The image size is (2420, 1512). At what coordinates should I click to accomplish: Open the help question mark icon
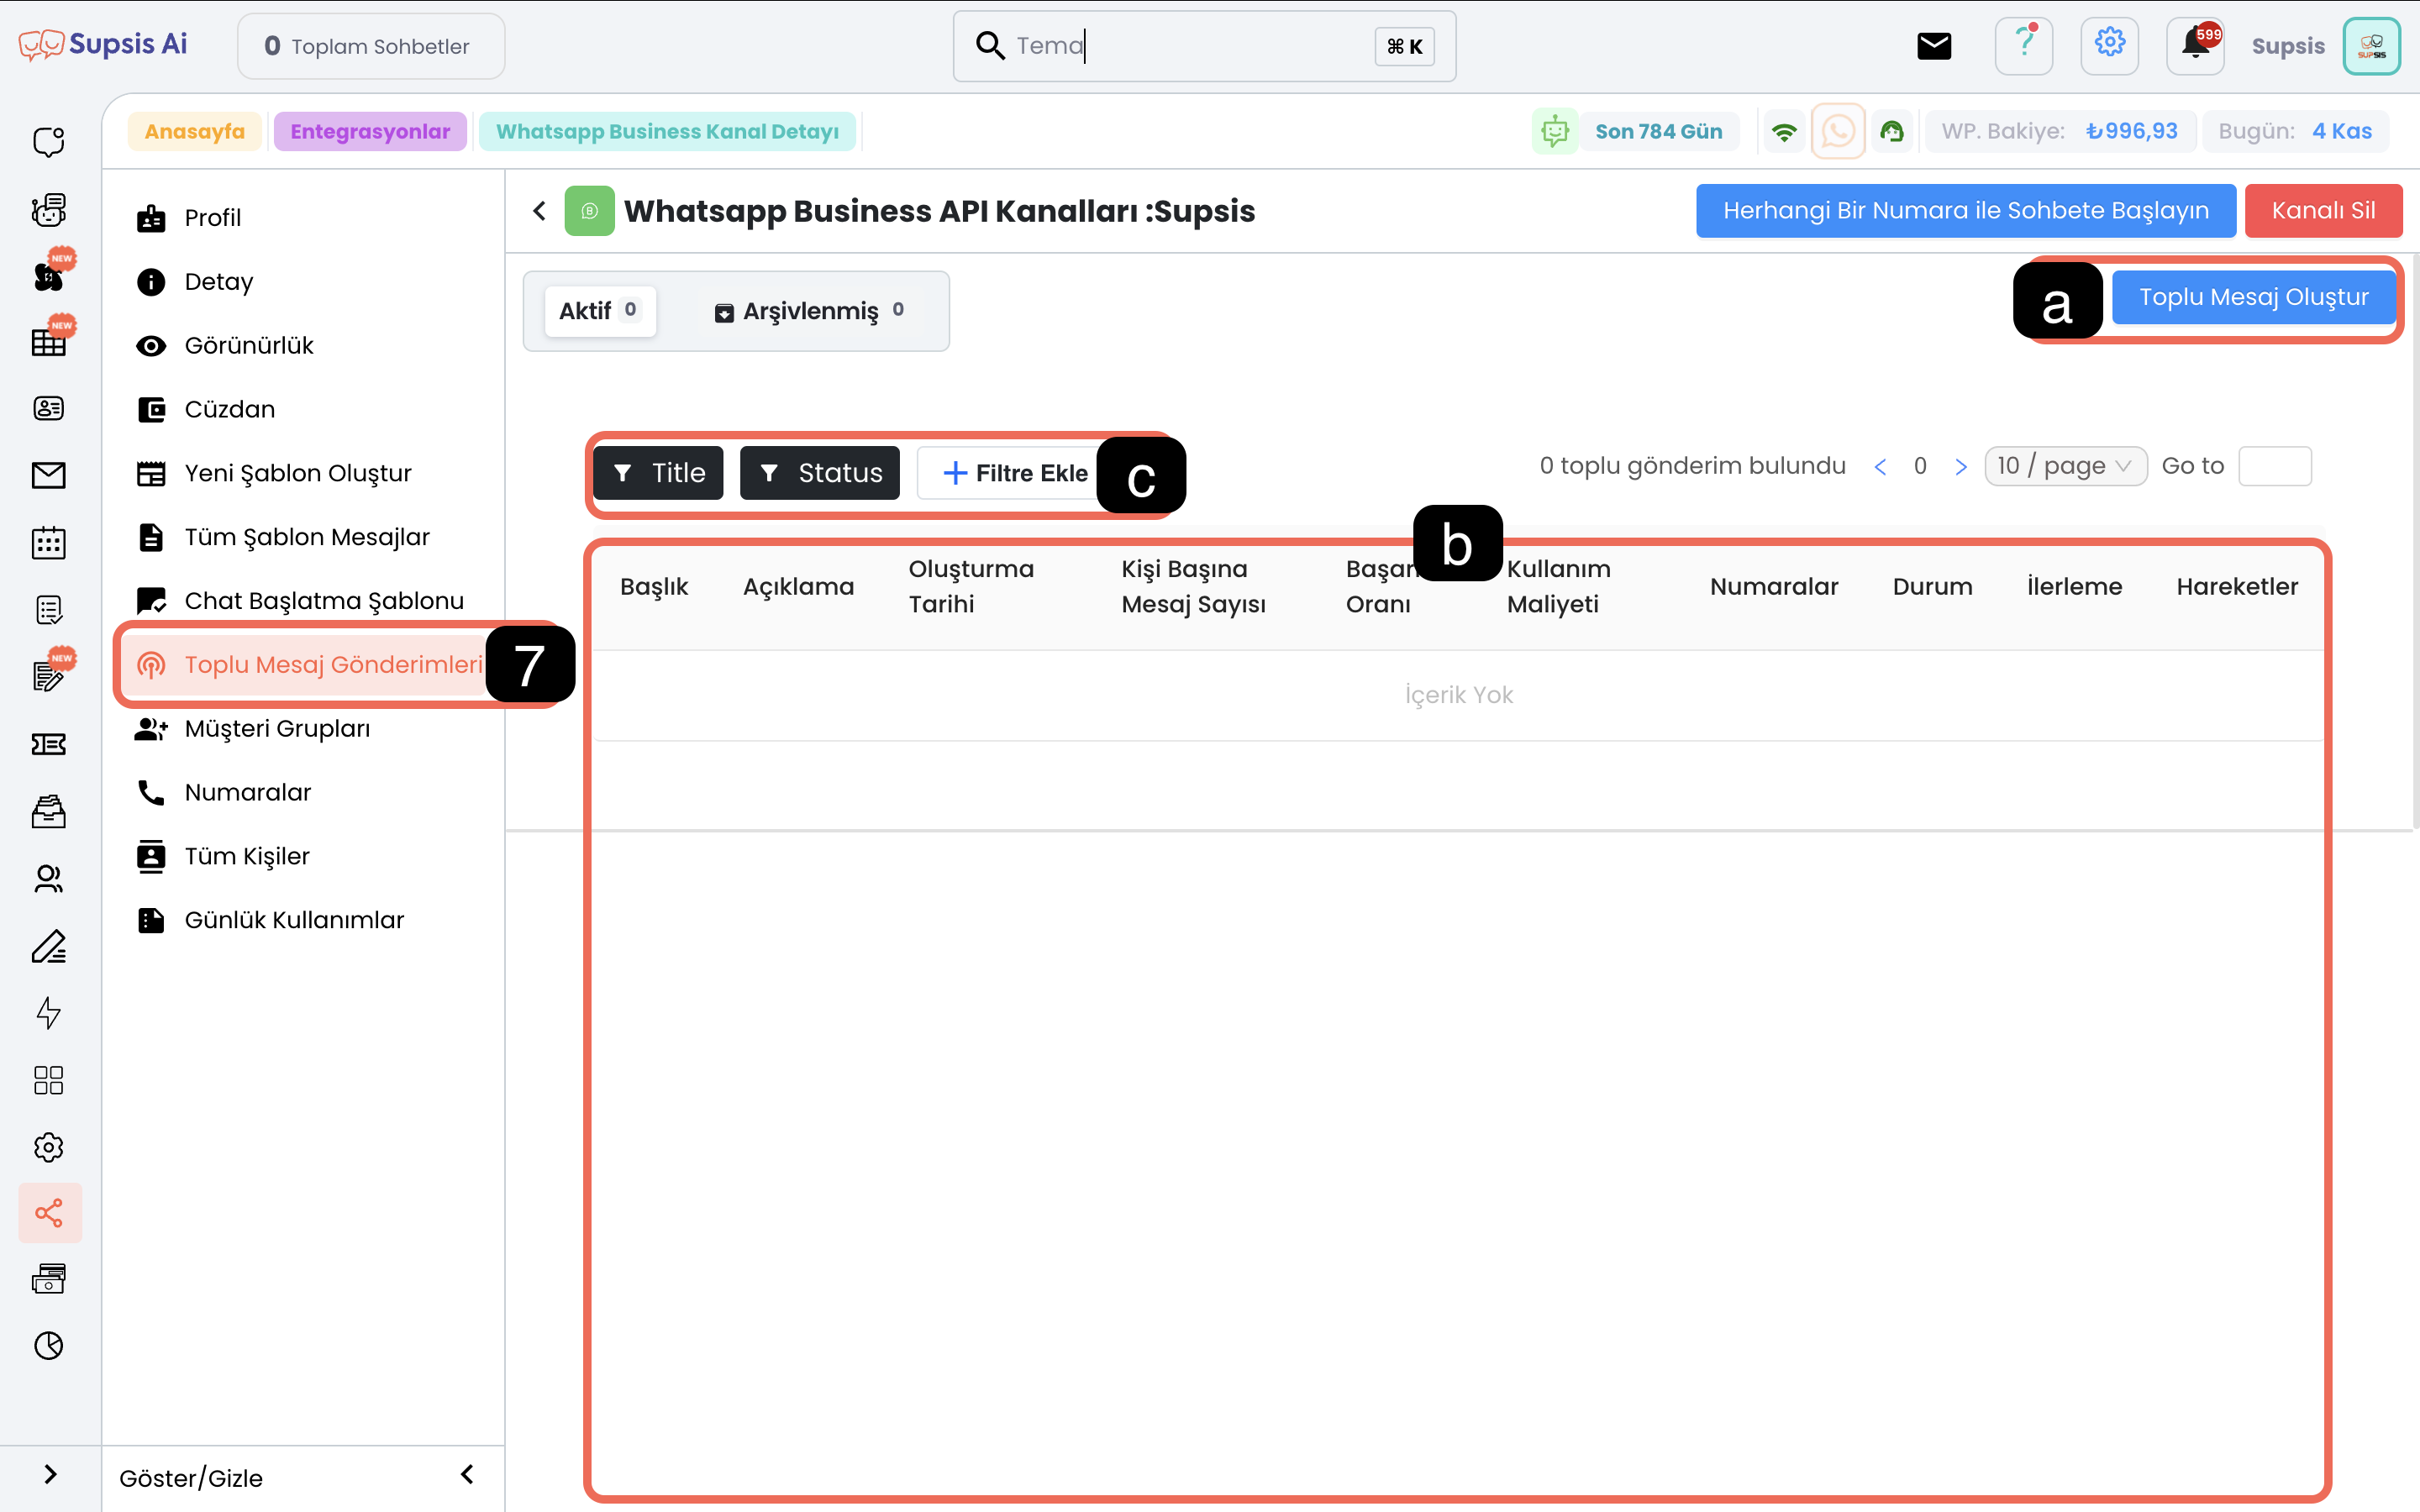tap(2024, 46)
